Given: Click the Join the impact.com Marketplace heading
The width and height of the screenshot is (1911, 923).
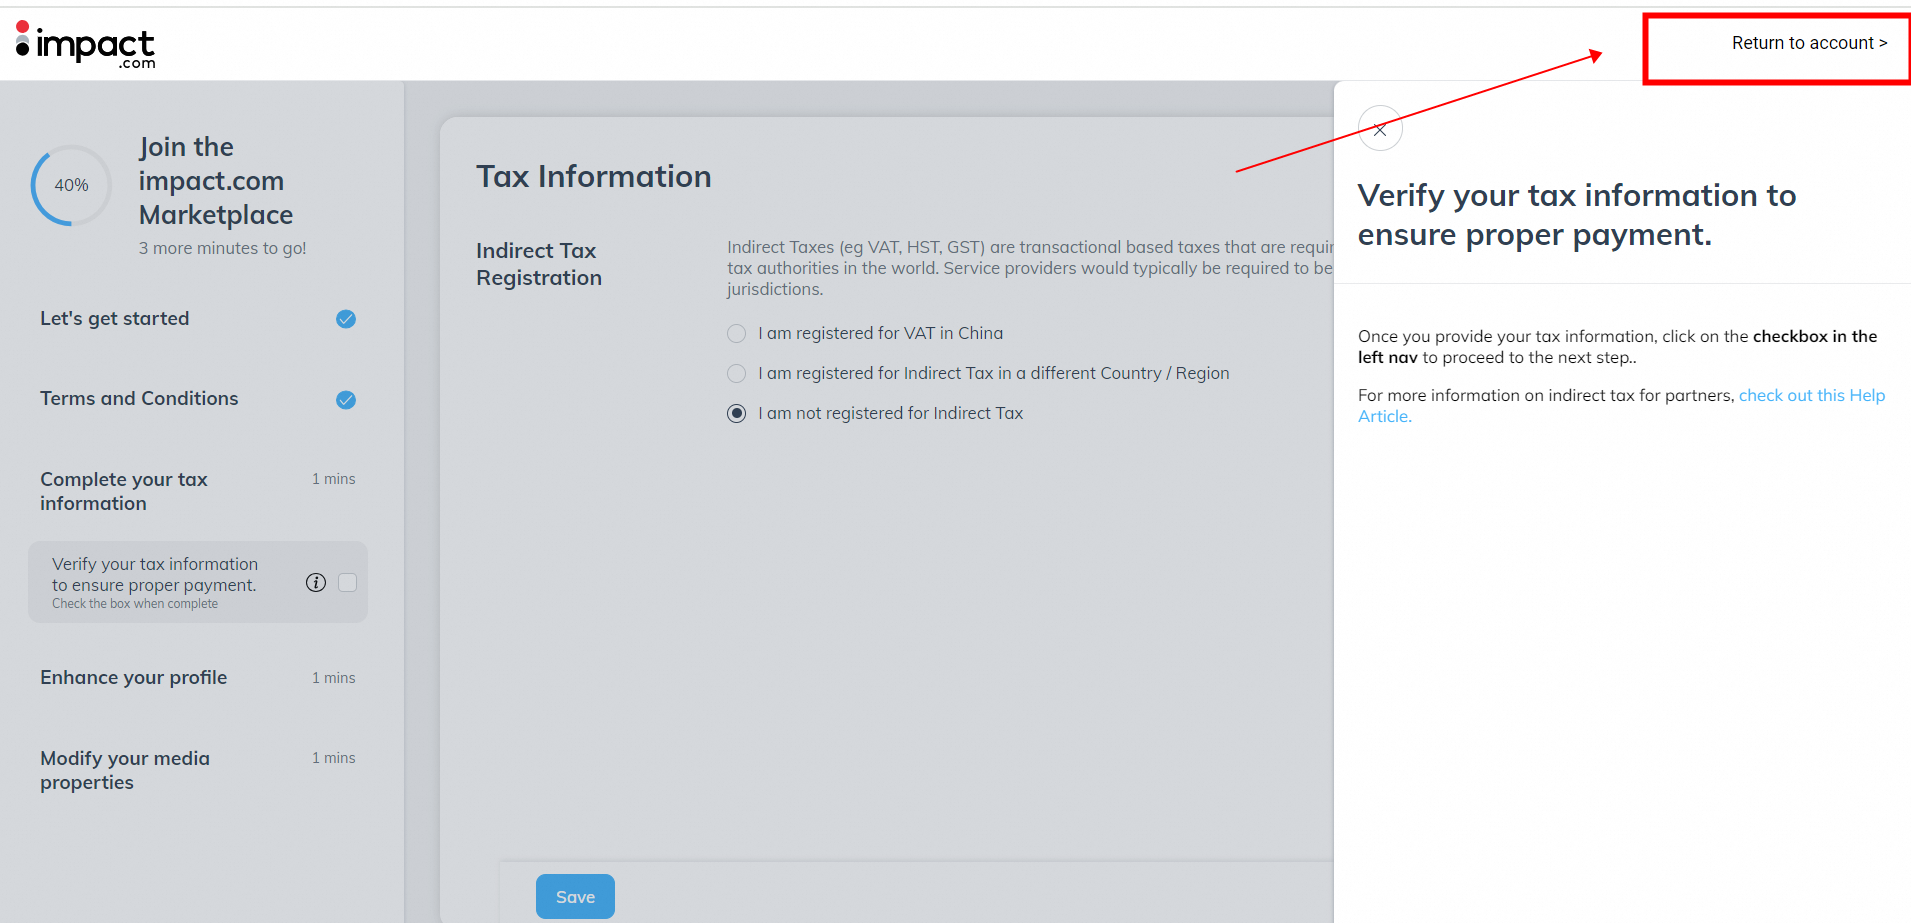Looking at the screenshot, I should pyautogui.click(x=215, y=181).
